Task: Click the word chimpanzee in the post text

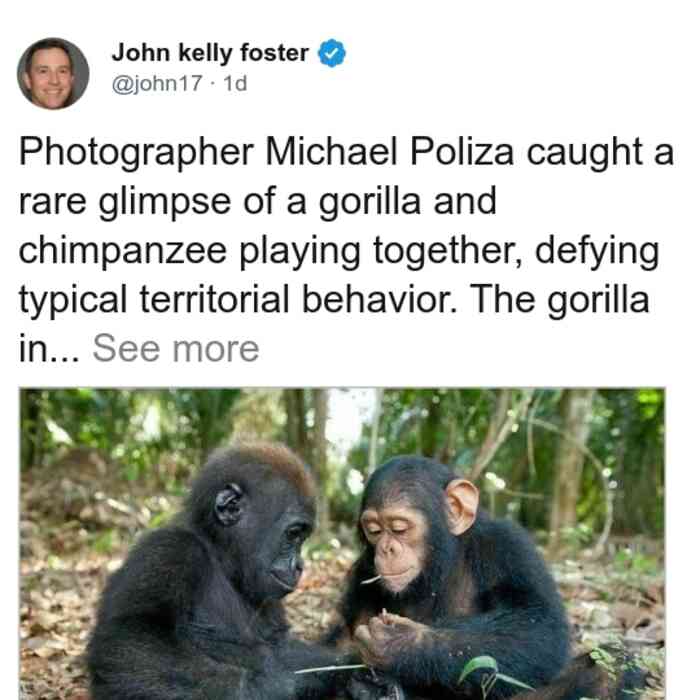Action: 122,251
